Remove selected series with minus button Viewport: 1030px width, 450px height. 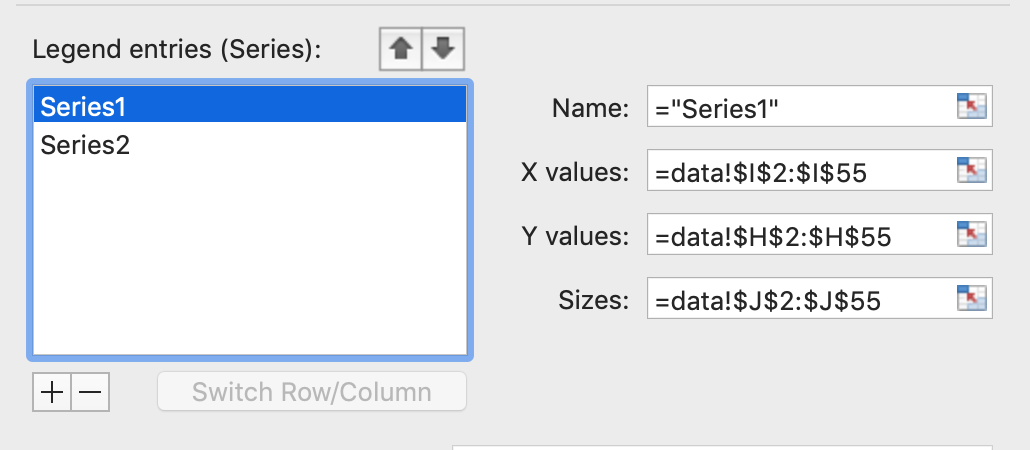coord(90,392)
